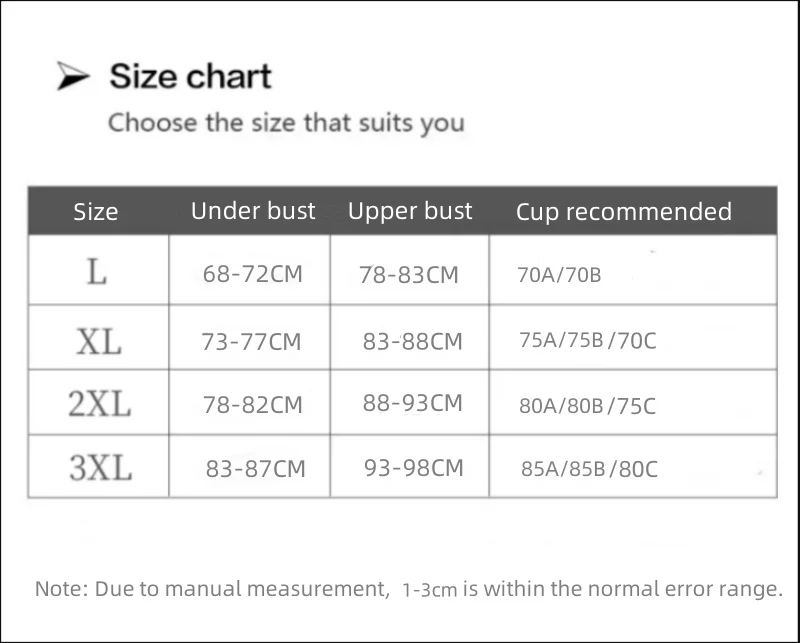Screen dimensions: 800x643
Task: Select the Cup recommended column header
Action: coord(624,212)
